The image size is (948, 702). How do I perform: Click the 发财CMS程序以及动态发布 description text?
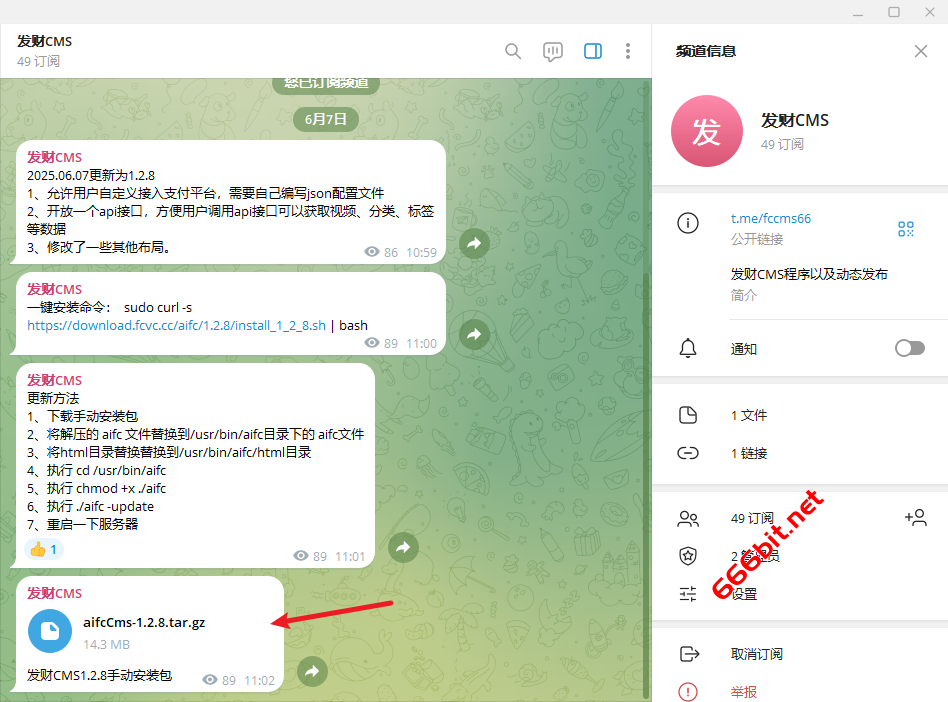click(809, 274)
